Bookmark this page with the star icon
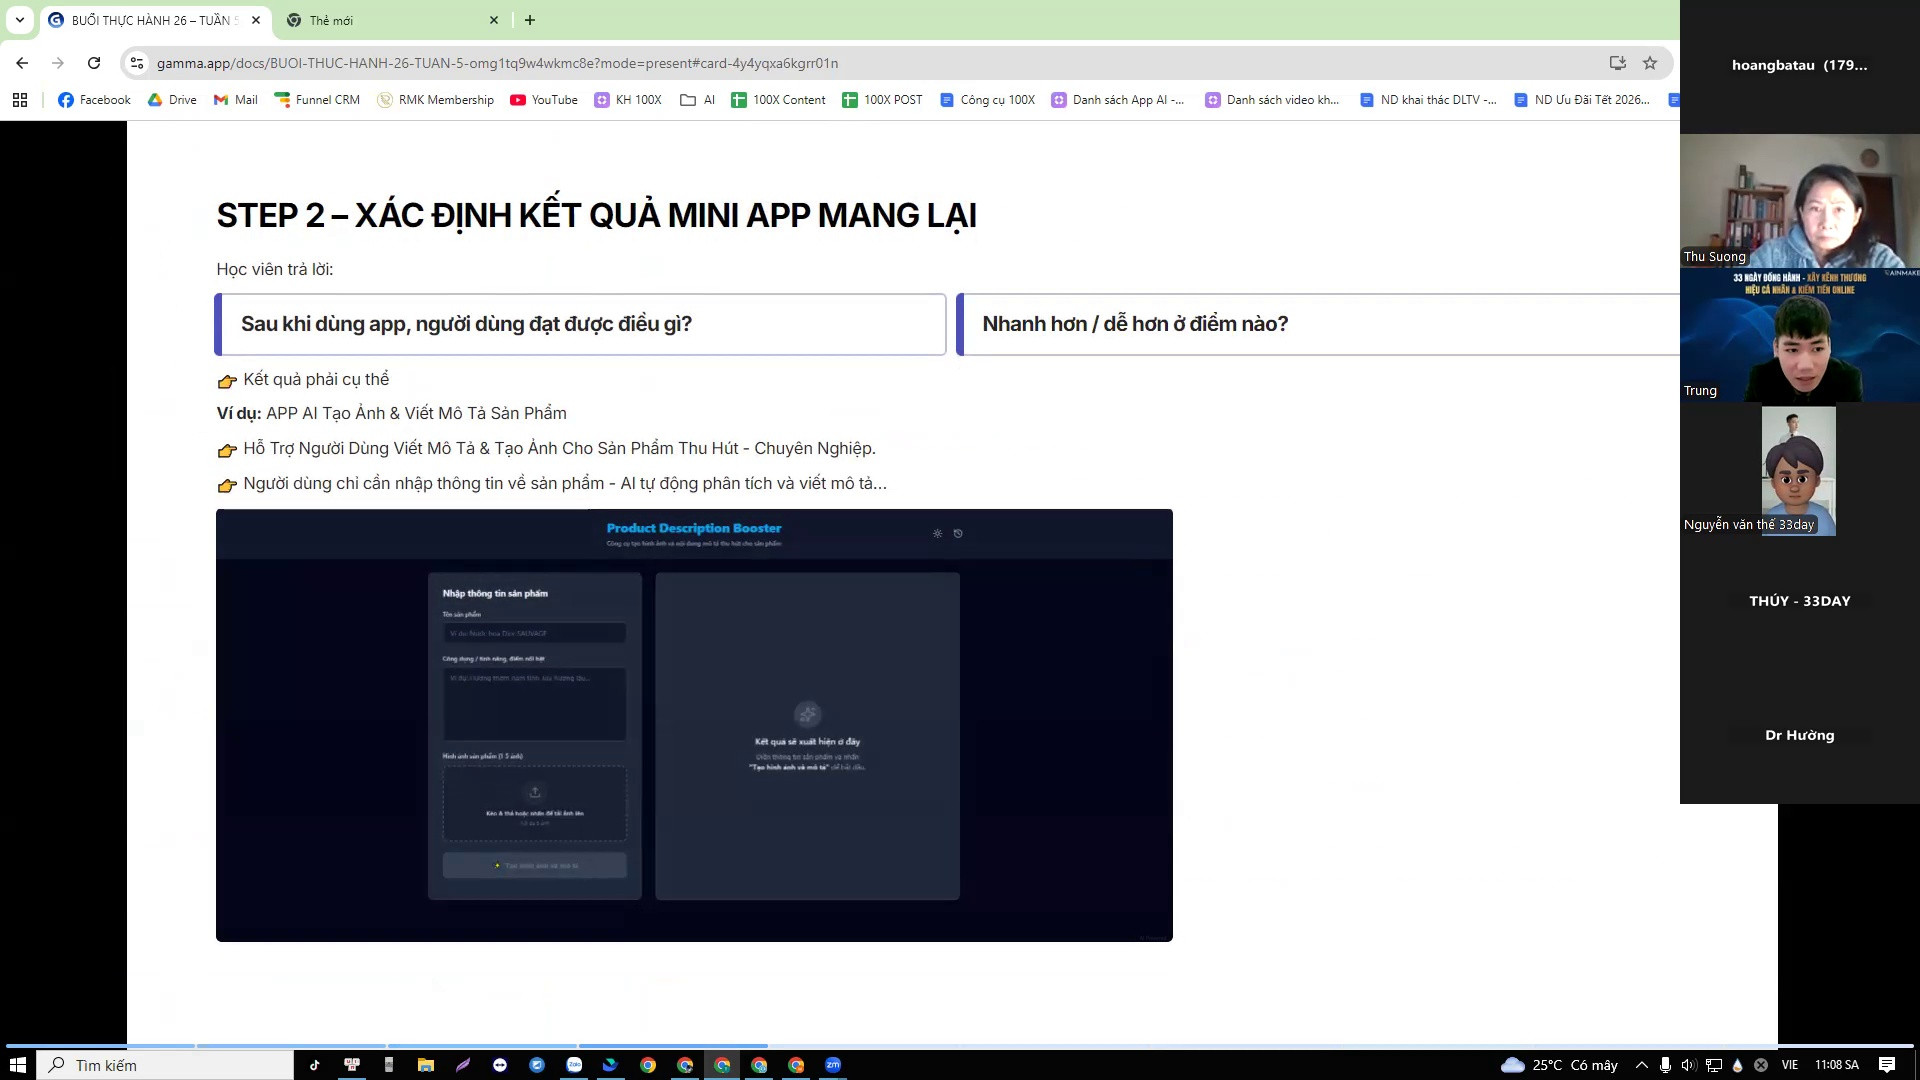The width and height of the screenshot is (1920, 1080). [1650, 63]
